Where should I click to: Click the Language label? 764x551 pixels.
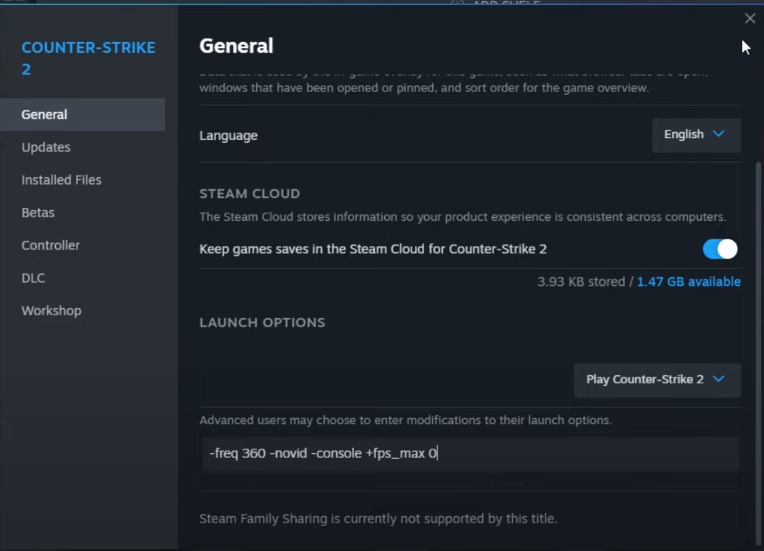point(229,135)
